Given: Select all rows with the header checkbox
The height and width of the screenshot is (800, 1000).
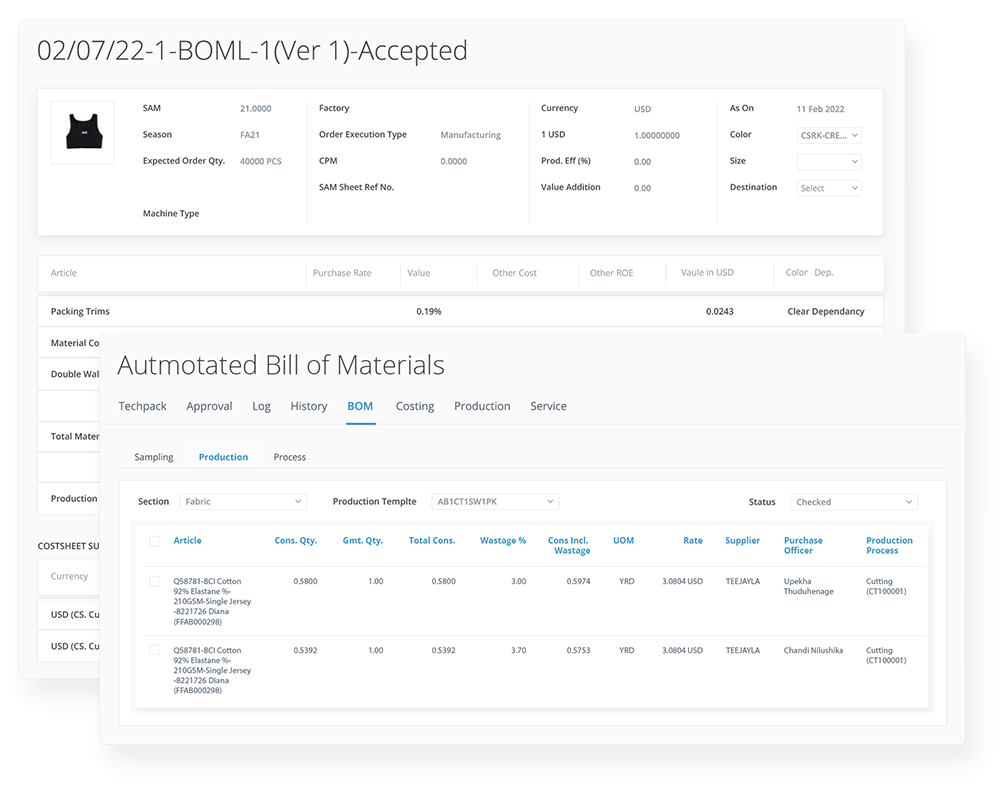Looking at the screenshot, I should tap(155, 540).
